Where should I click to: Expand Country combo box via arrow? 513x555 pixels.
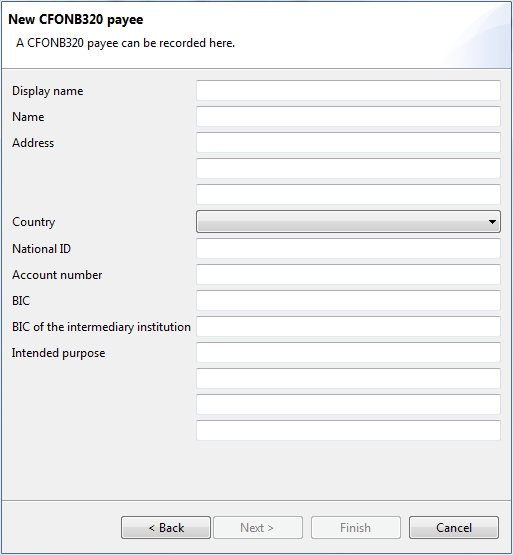click(x=492, y=222)
